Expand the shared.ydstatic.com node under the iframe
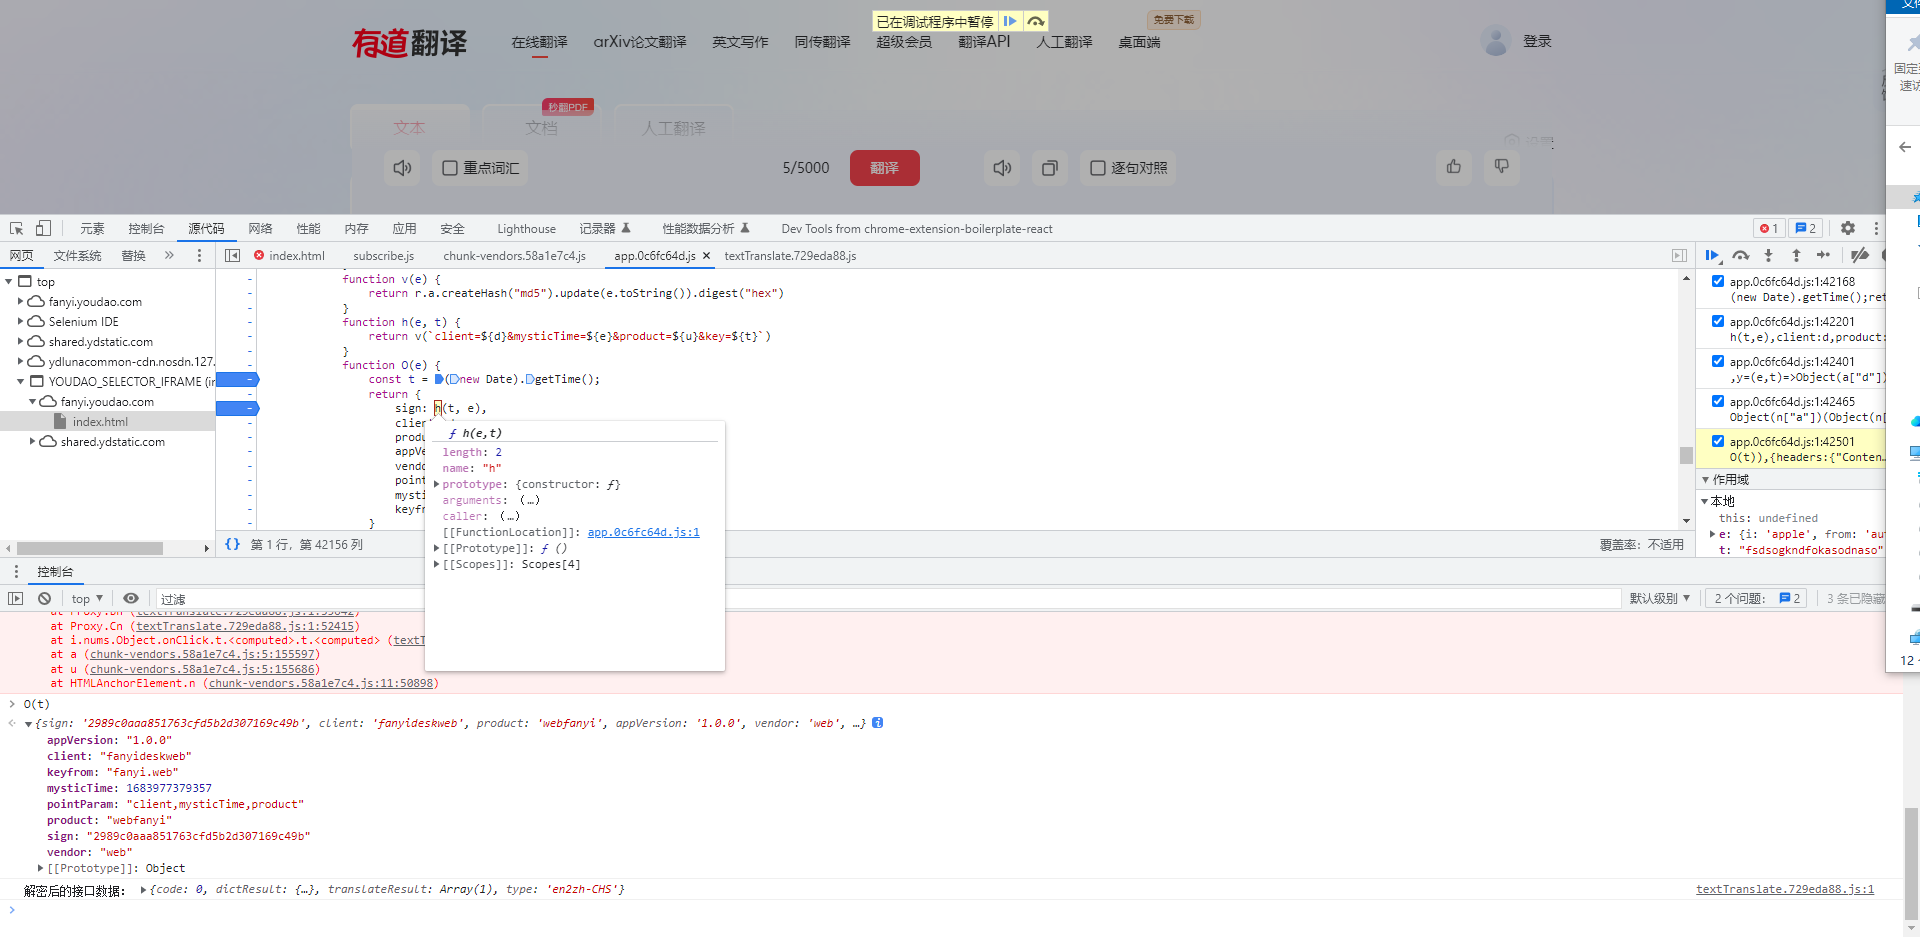 coord(32,442)
